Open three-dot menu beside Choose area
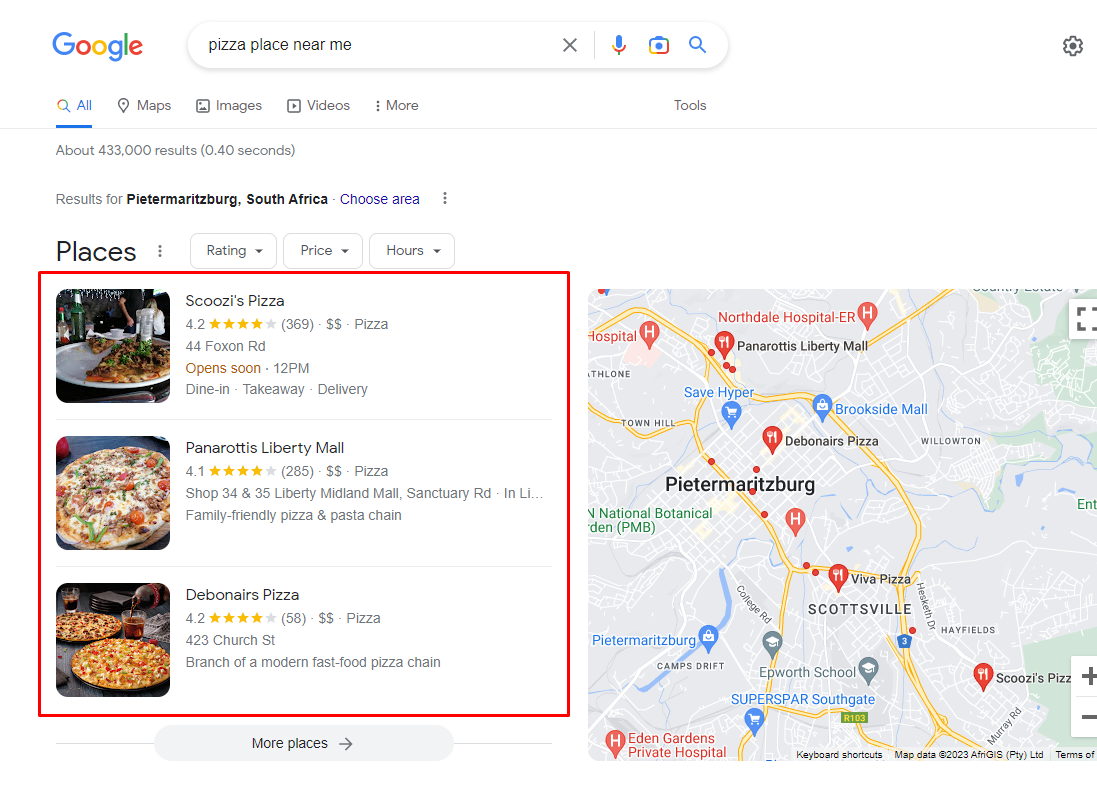Viewport: 1097px width, 787px height. 445,199
